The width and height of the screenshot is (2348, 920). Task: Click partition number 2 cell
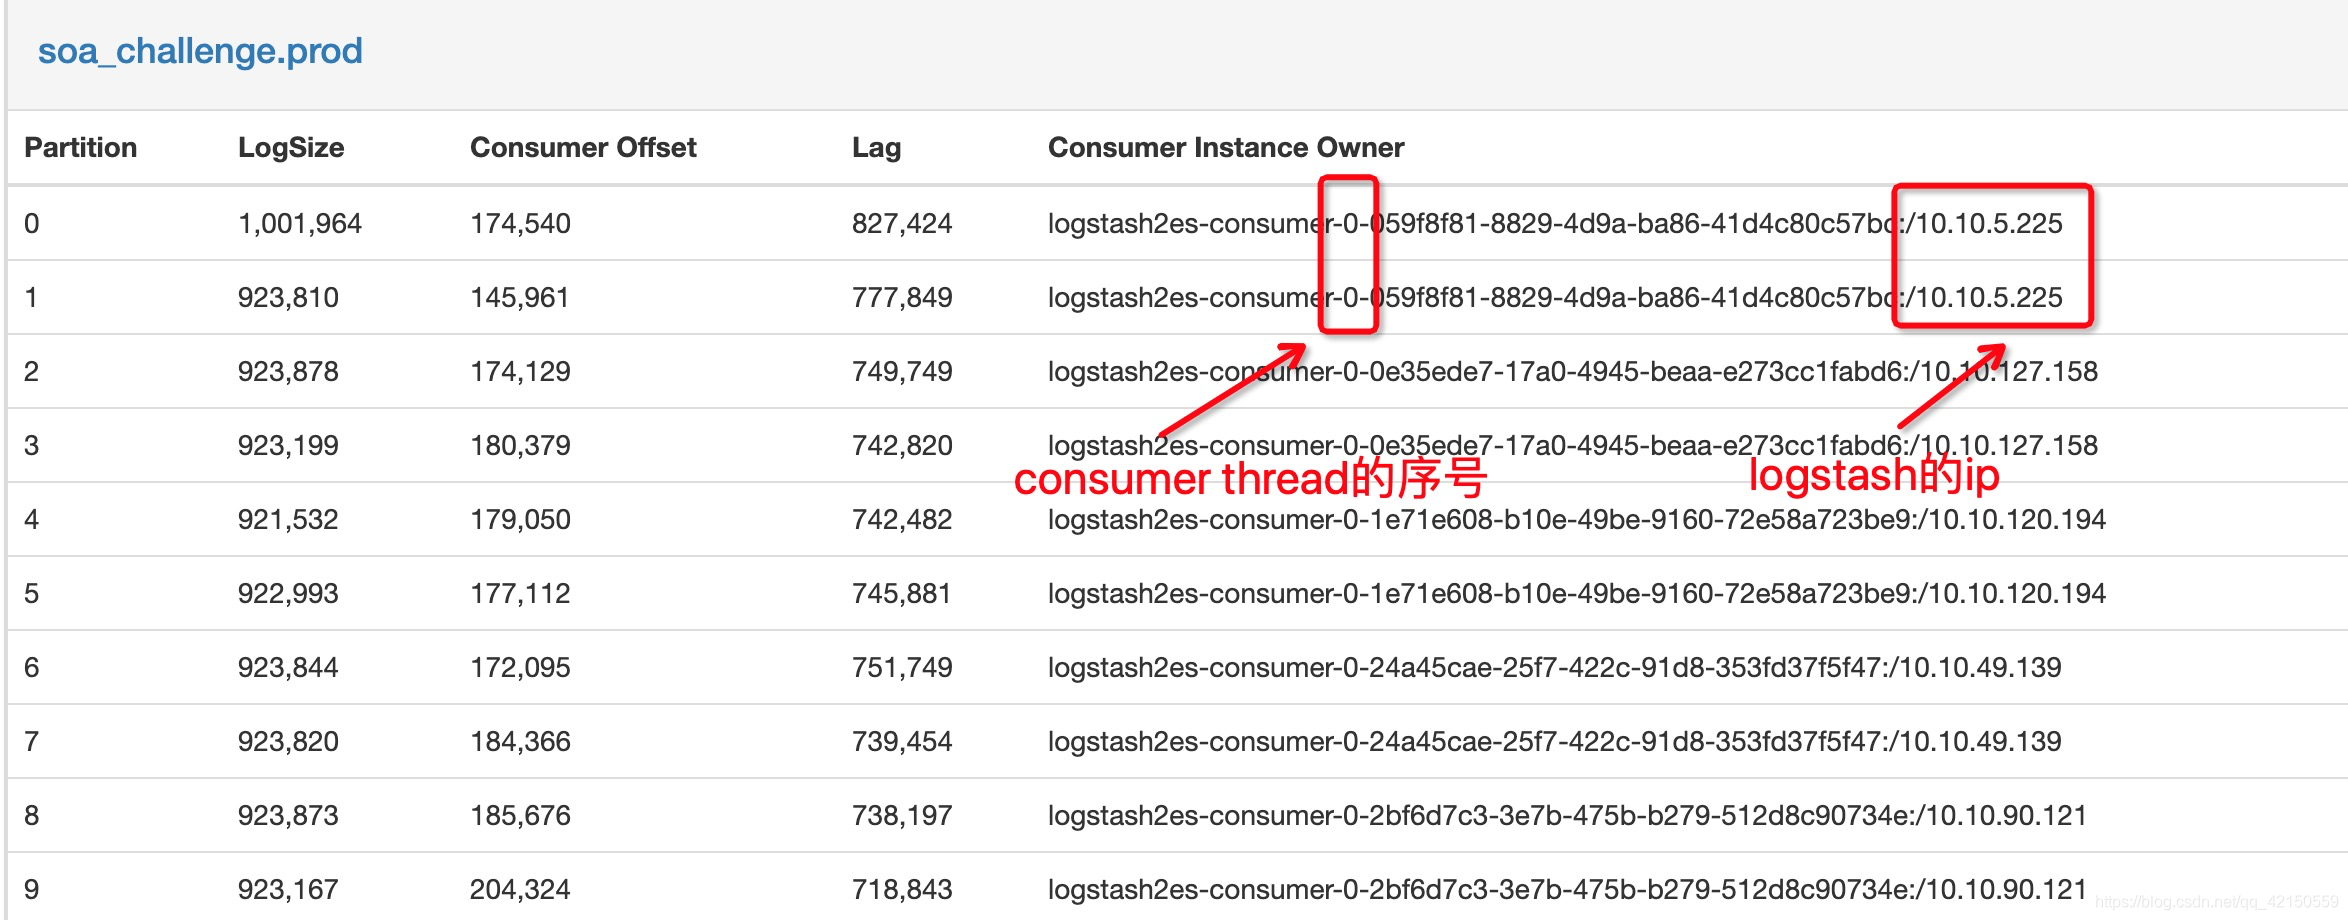[x=32, y=371]
